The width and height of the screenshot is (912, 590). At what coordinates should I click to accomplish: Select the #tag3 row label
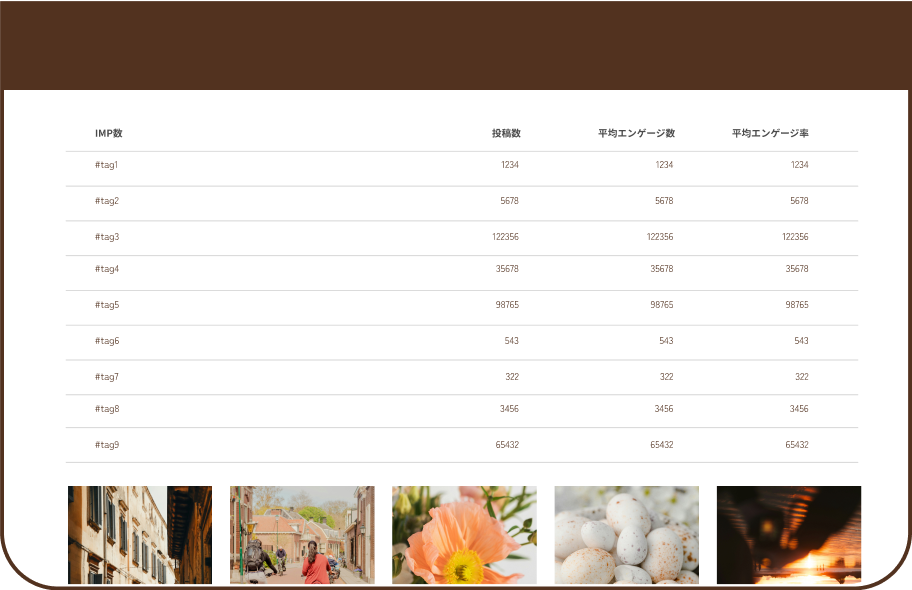point(107,237)
